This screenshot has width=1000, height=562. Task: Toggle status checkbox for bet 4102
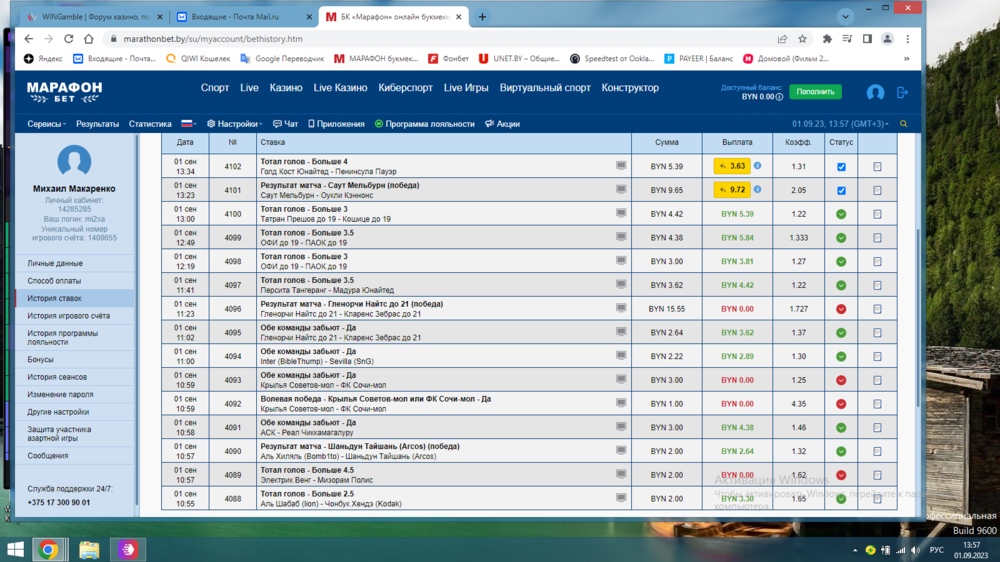click(841, 167)
